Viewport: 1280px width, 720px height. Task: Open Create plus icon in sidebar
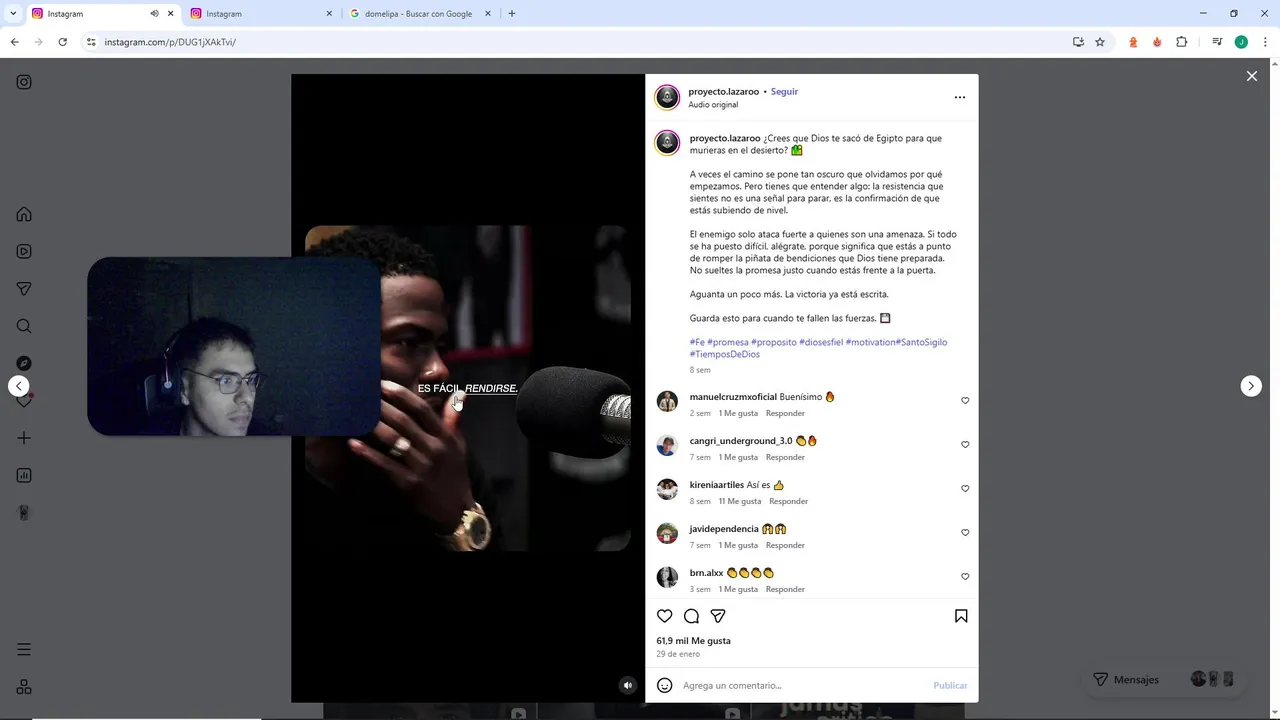point(24,438)
